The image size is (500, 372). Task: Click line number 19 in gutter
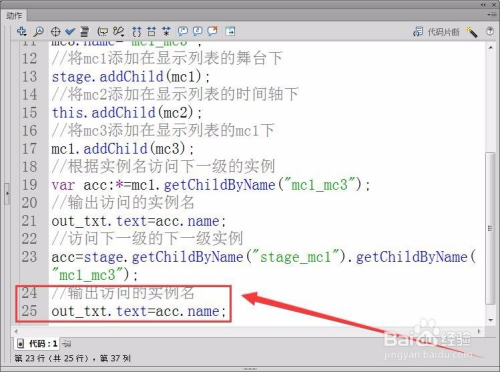pos(30,185)
